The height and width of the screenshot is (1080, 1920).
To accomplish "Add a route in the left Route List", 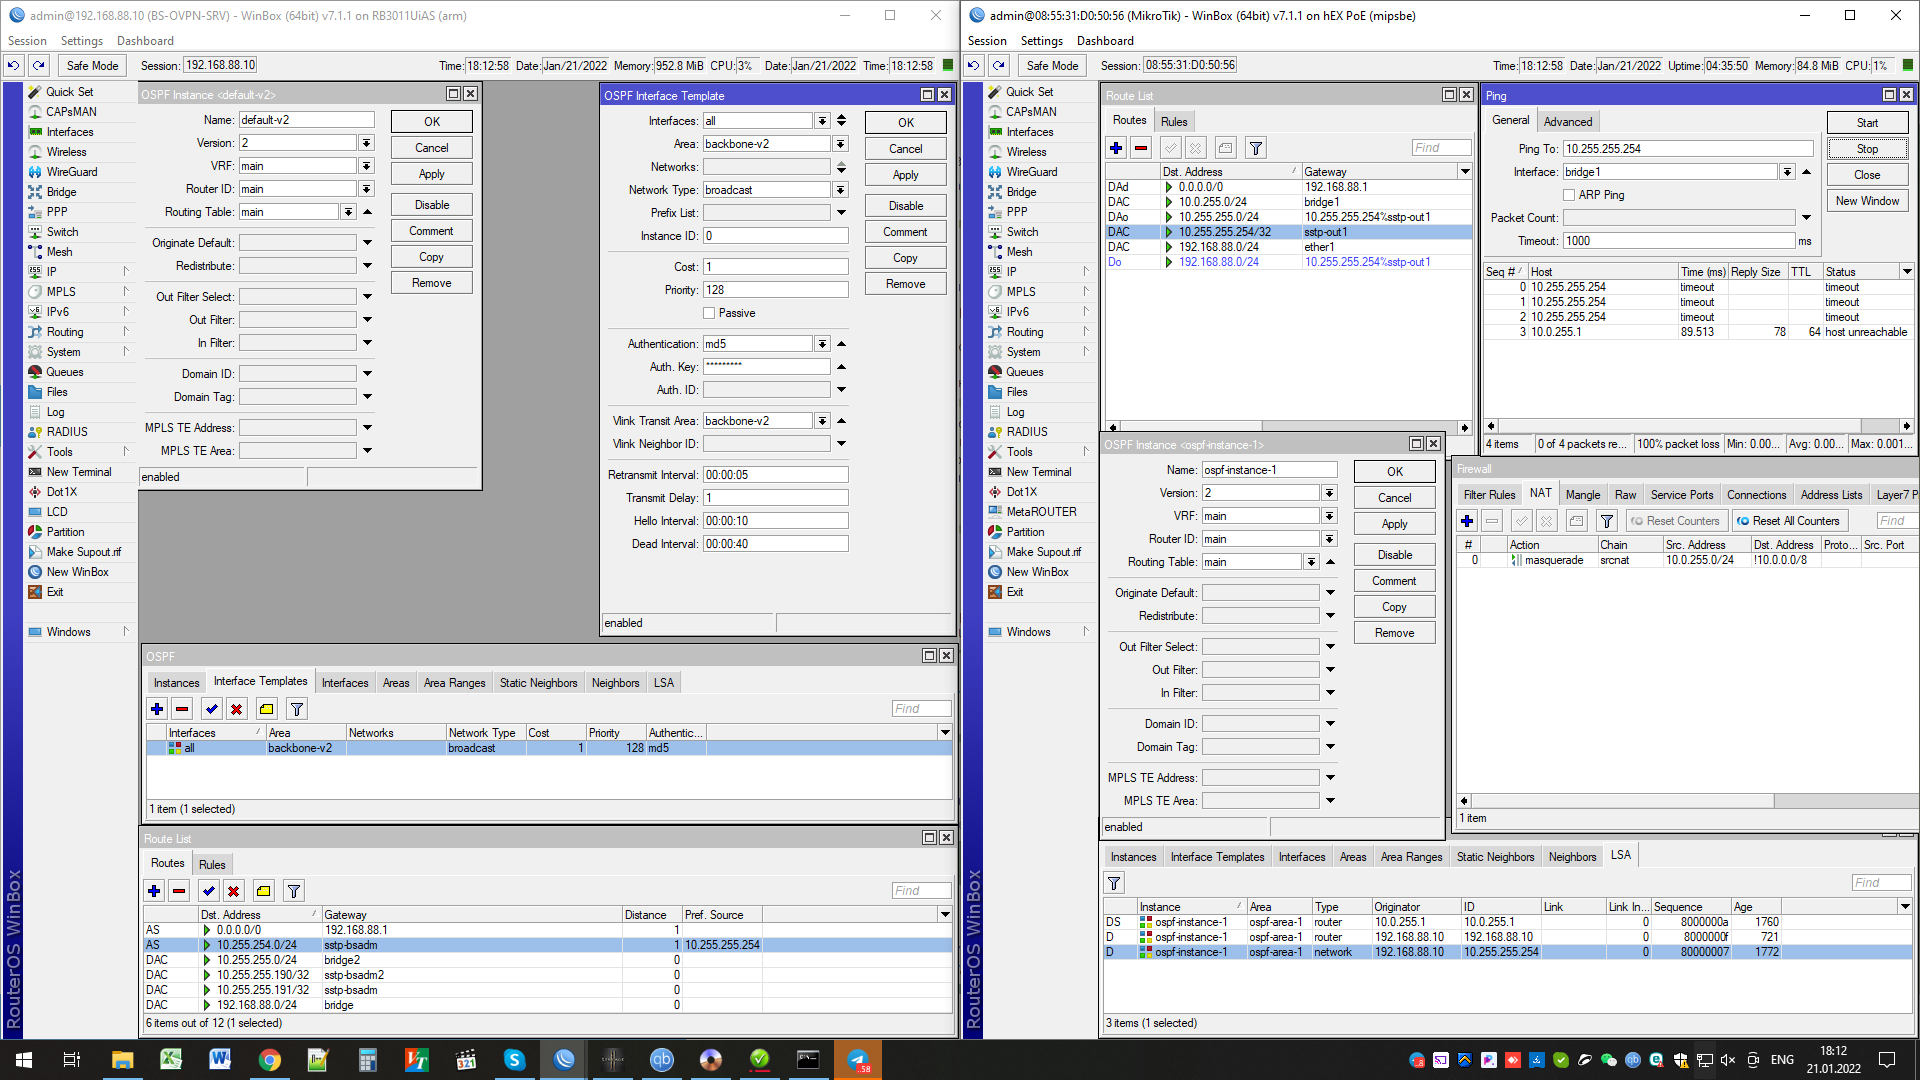I will click(x=154, y=891).
